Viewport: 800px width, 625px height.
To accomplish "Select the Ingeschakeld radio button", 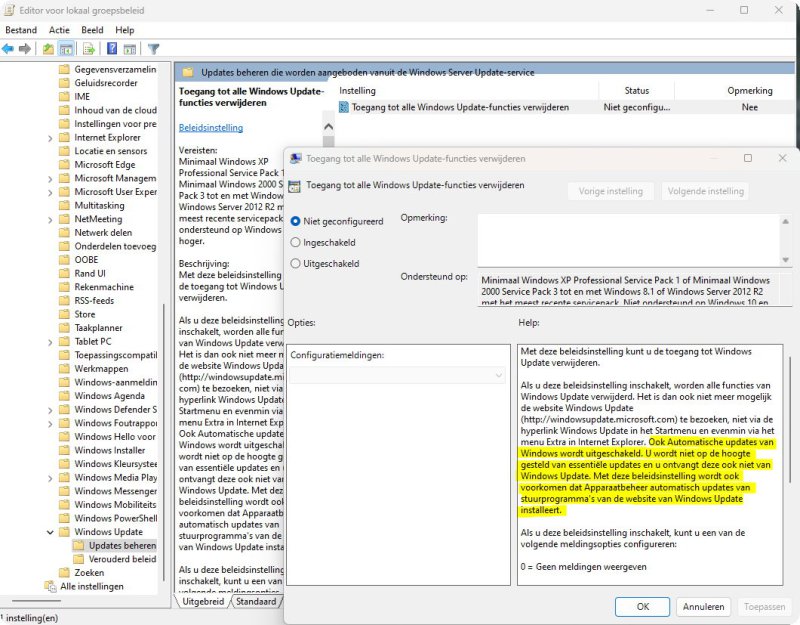I will tap(295, 242).
